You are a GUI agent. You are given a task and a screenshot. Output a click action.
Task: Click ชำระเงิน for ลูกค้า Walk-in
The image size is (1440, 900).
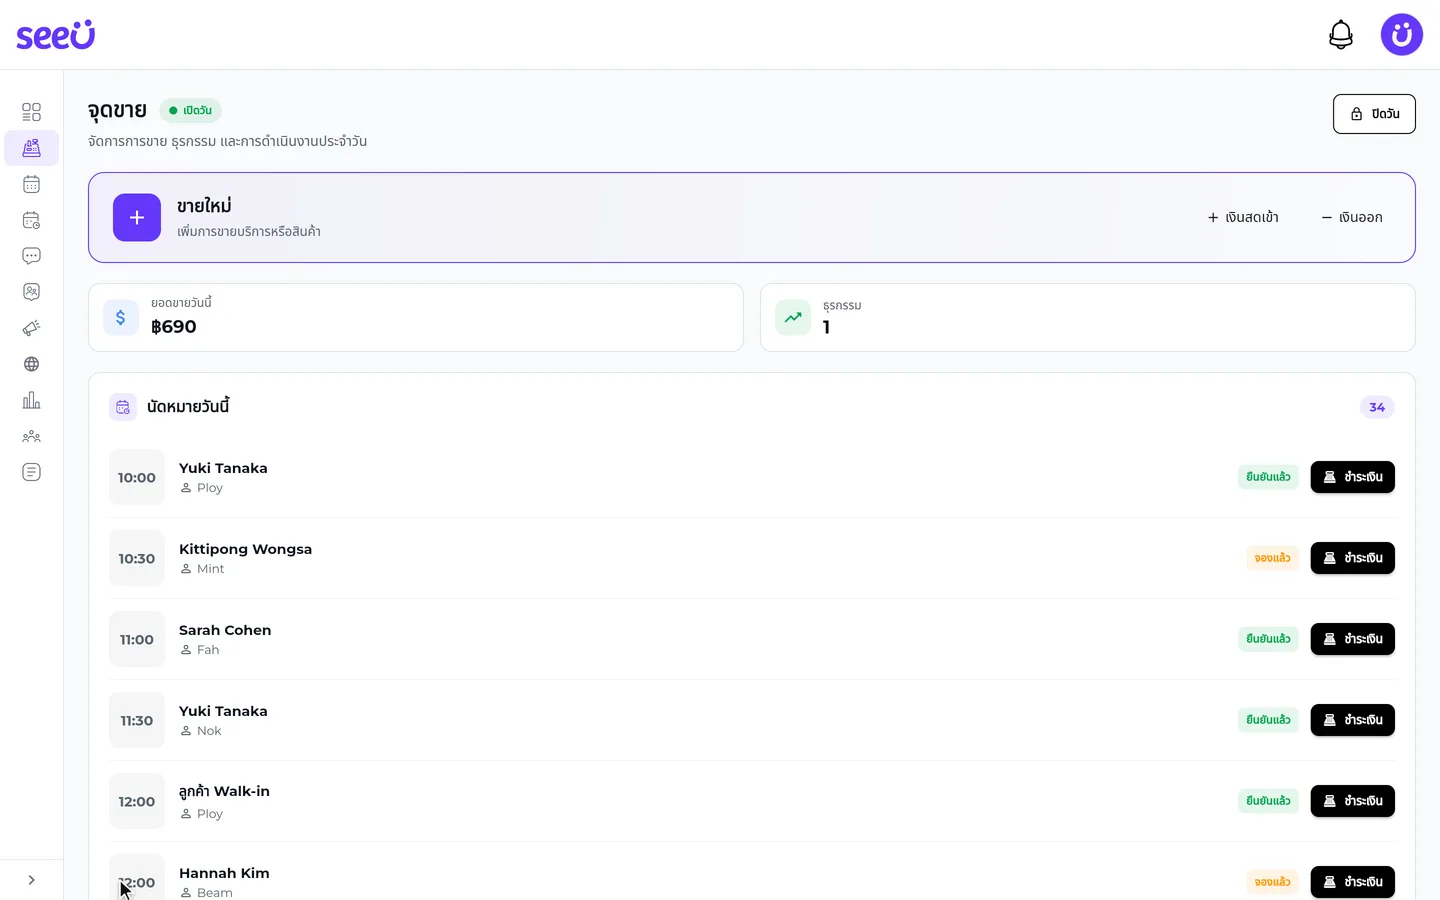[1353, 801]
